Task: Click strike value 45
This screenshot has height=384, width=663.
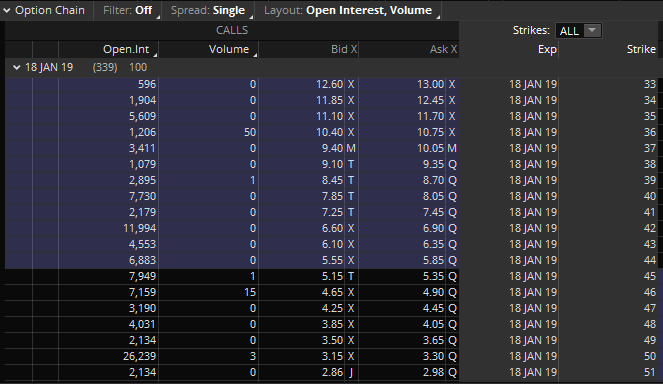Action: pyautogui.click(x=649, y=277)
